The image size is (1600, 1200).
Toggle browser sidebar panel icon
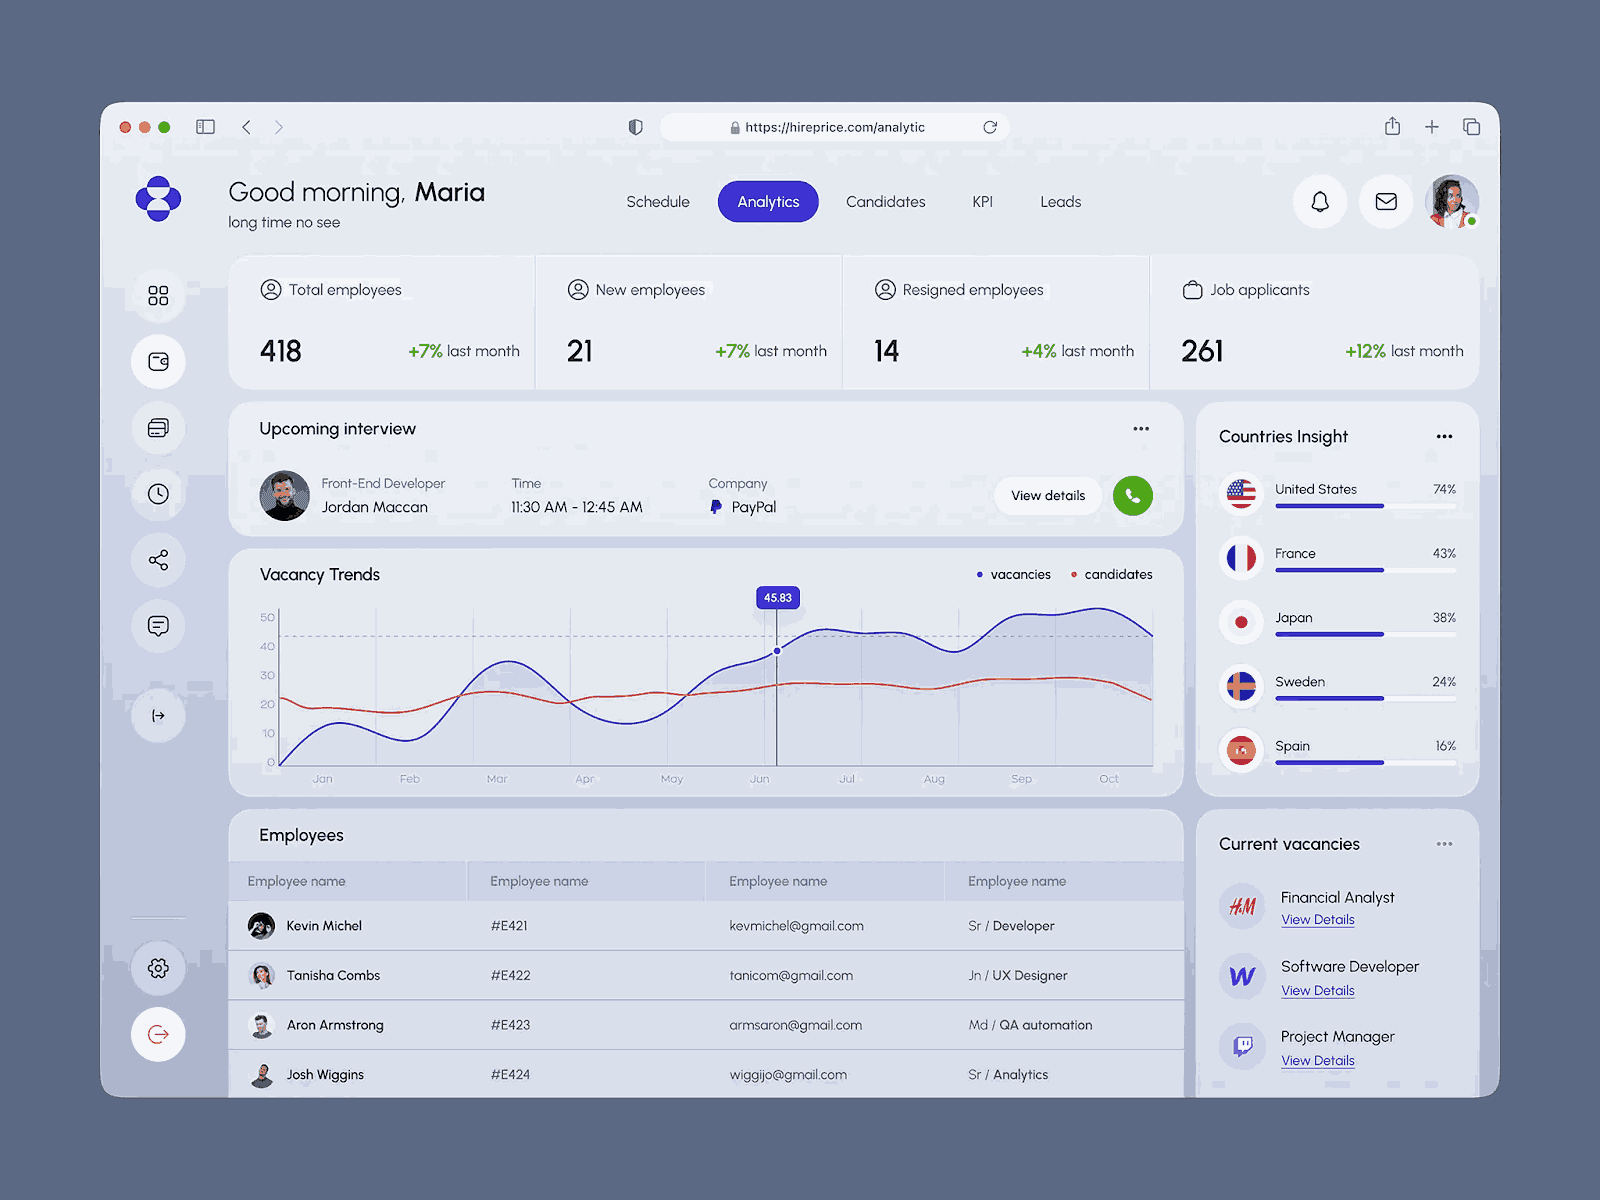coord(205,127)
